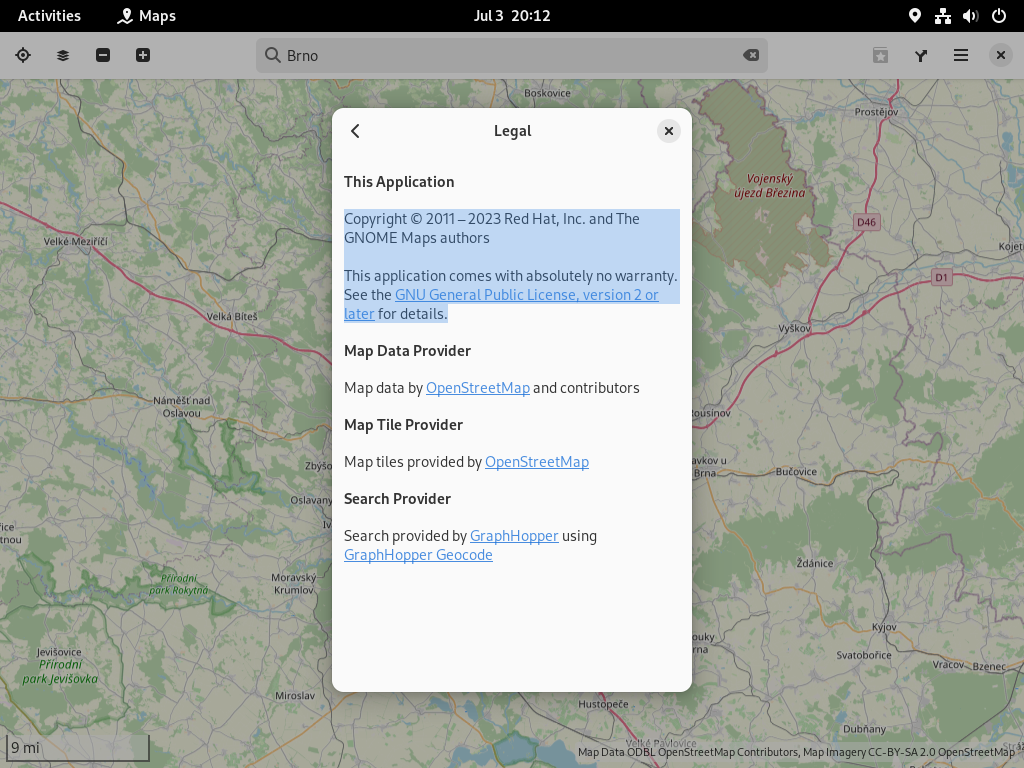This screenshot has width=1024, height=768.
Task: Open the GraphHopper link
Action: [x=514, y=536]
